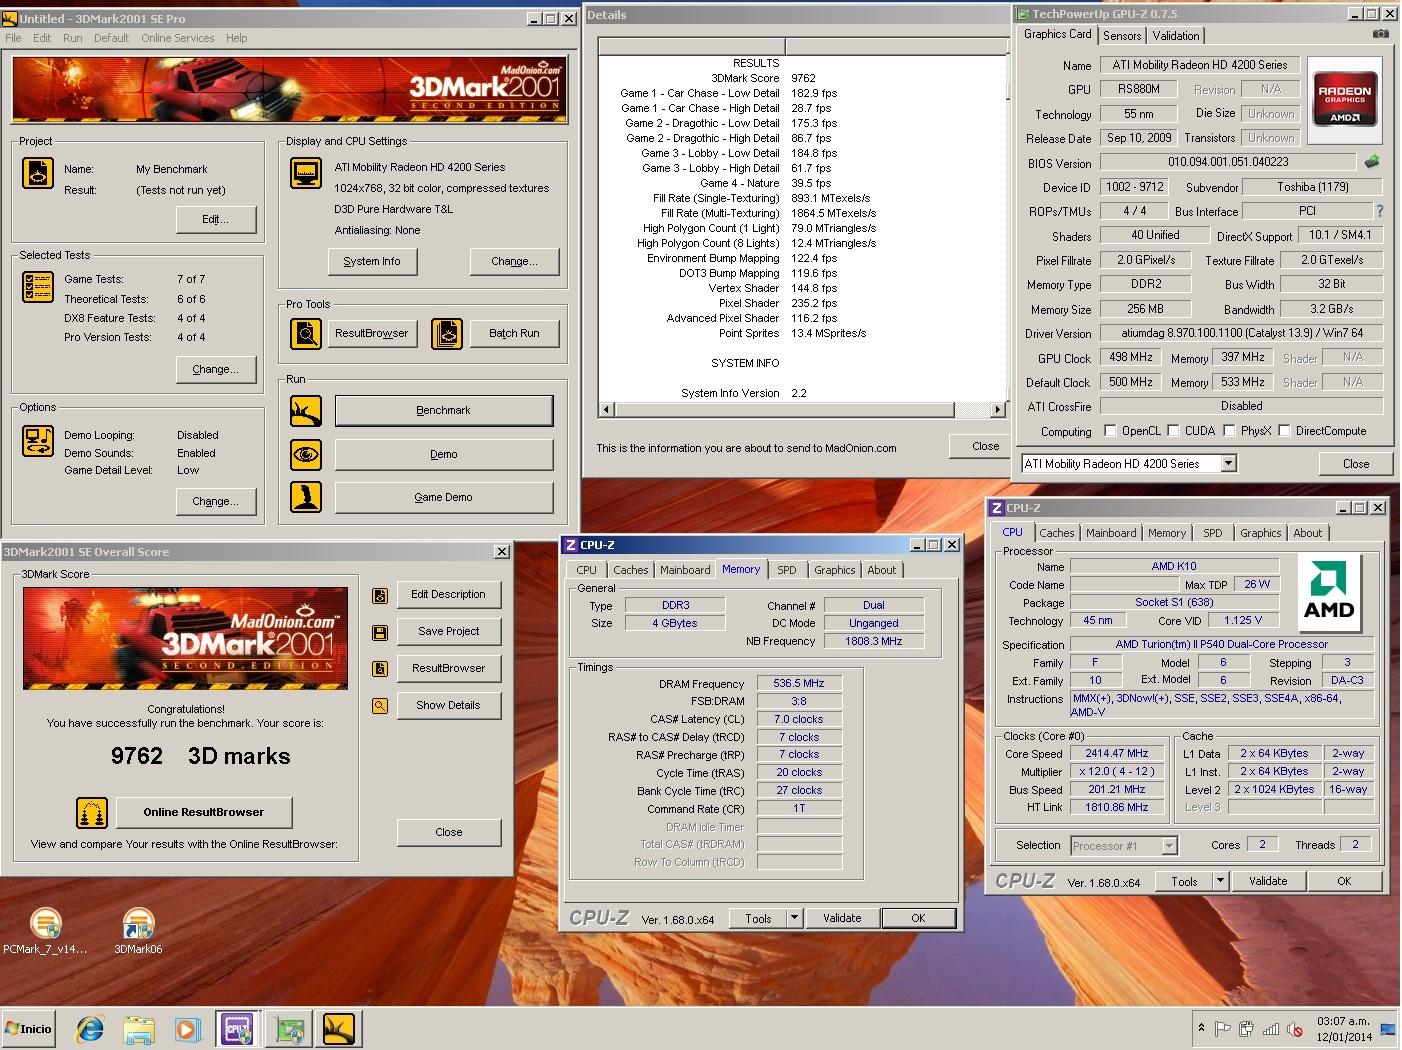The image size is (1402, 1050).
Task: Click the 3DMark Score value 9762 in Details
Action: (x=803, y=78)
